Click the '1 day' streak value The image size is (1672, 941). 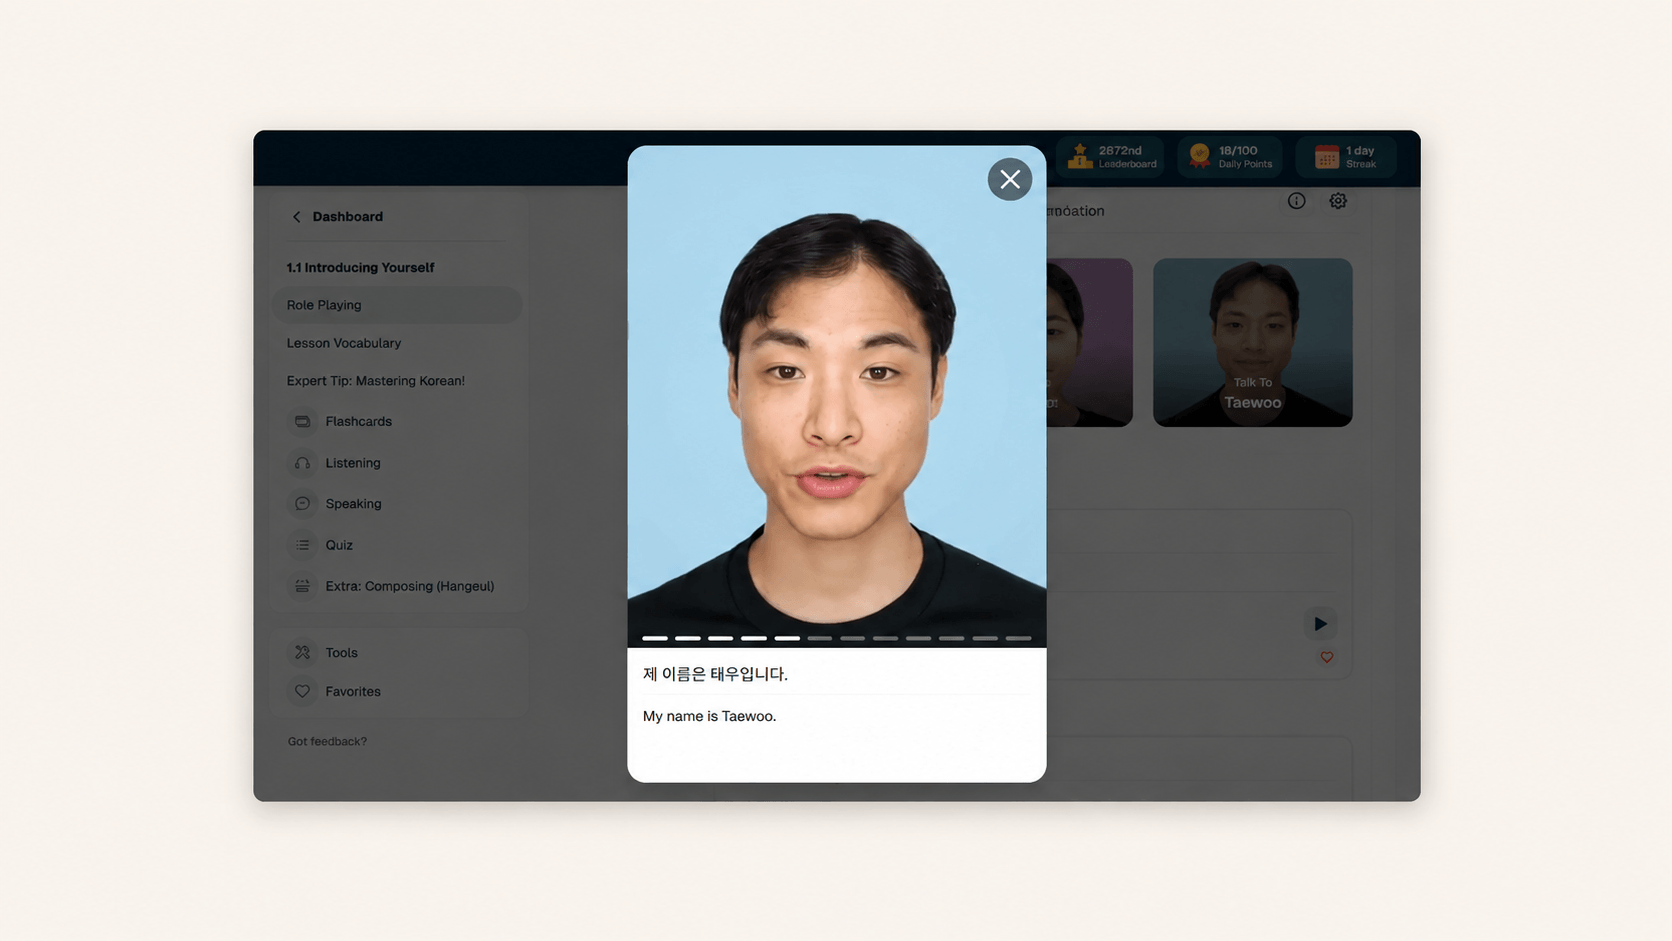tap(1360, 151)
